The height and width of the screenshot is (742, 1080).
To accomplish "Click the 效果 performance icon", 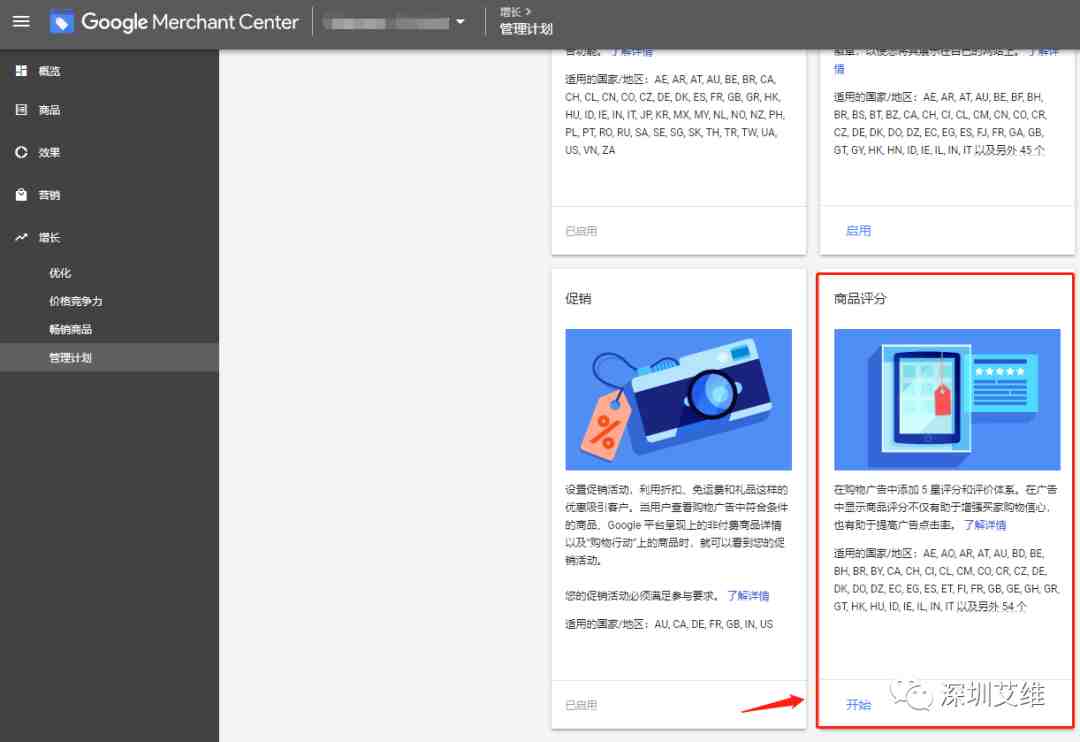I will pos(21,153).
